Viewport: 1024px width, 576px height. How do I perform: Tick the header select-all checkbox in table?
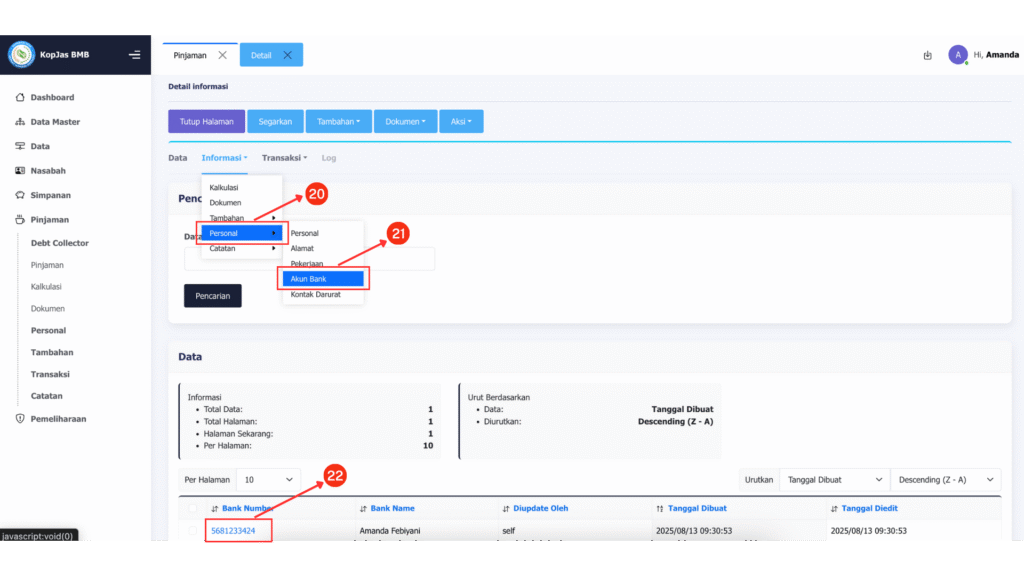[193, 508]
